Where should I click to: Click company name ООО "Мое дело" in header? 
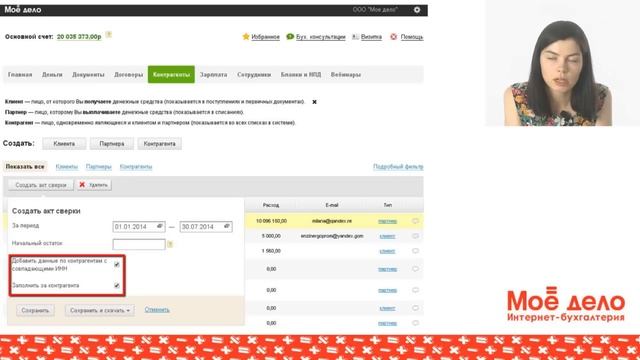pos(375,9)
